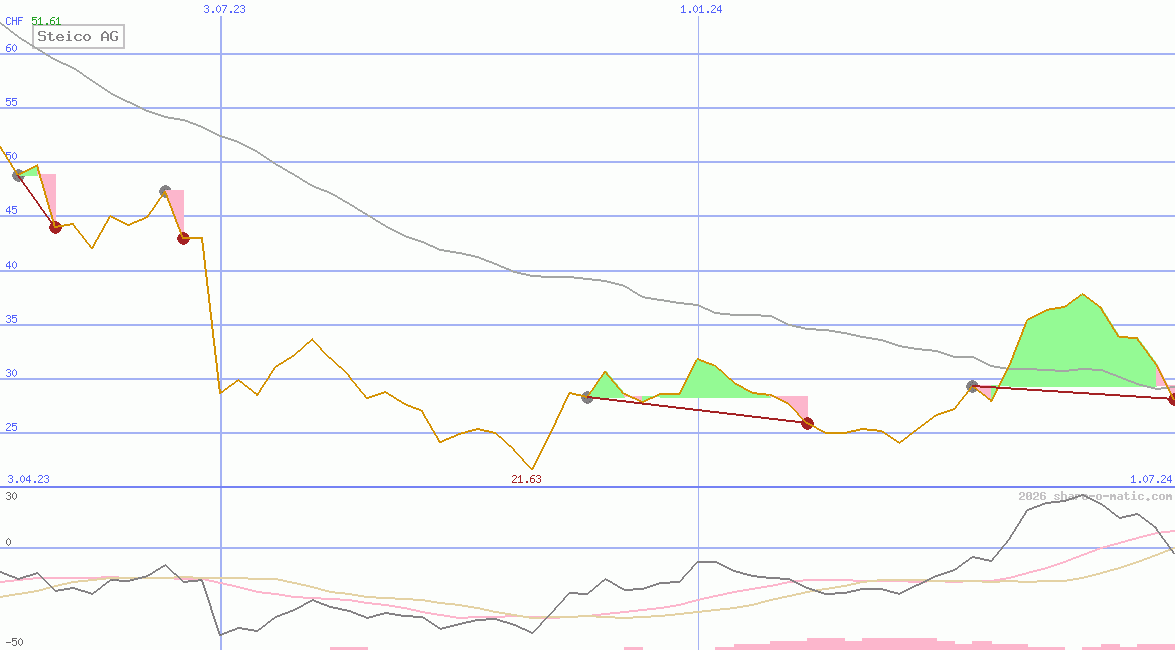Click the Steico AG title label

[x=78, y=37]
